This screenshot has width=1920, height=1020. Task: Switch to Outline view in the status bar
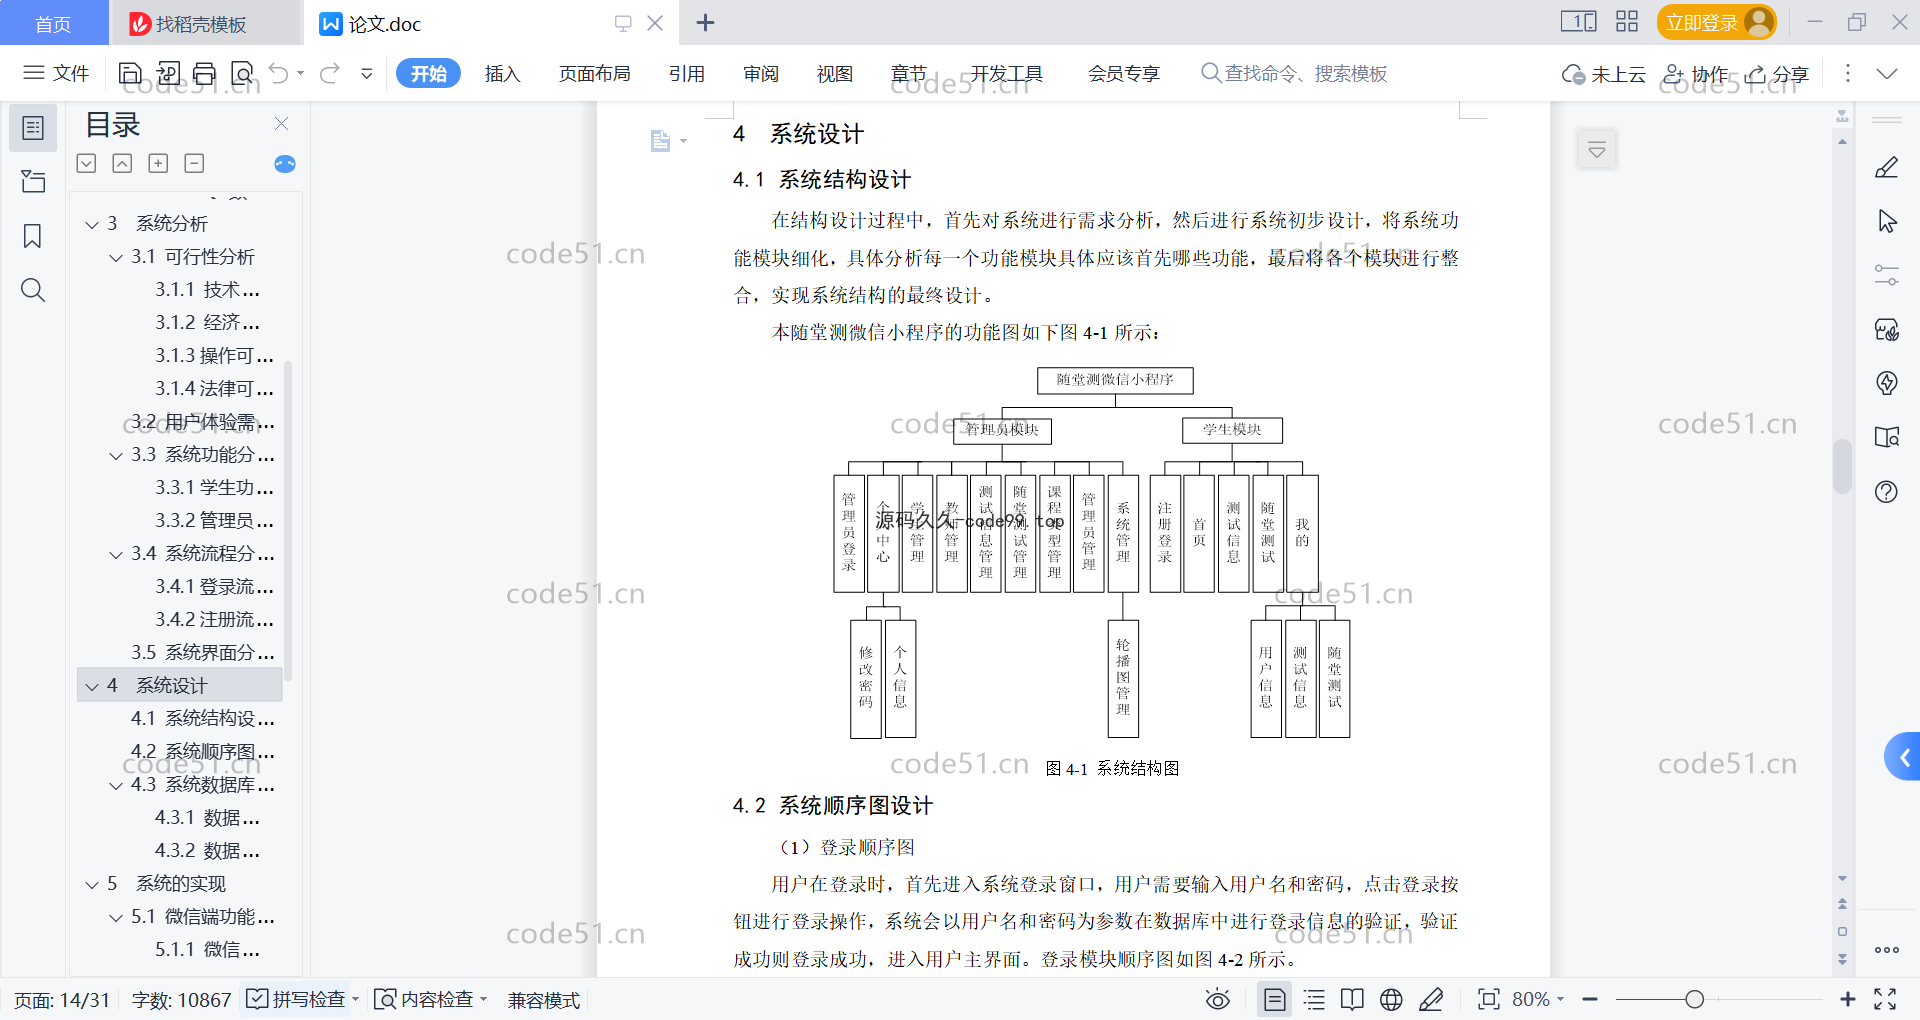(x=1315, y=999)
